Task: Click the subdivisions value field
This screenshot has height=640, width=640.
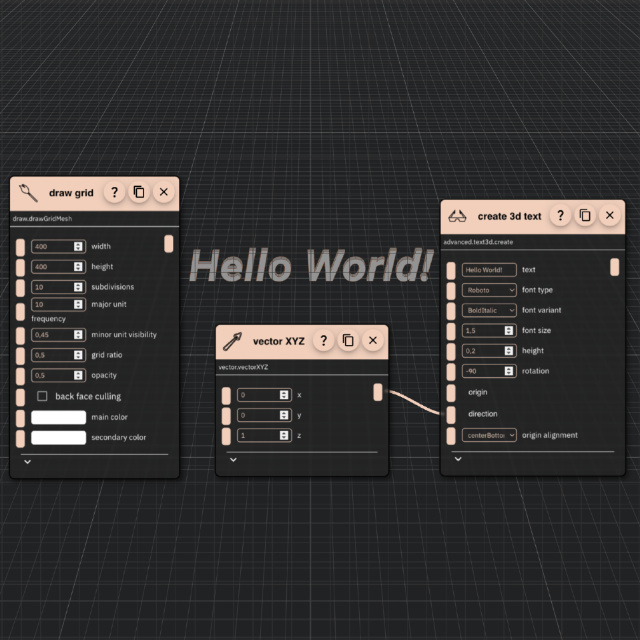Action: point(58,287)
